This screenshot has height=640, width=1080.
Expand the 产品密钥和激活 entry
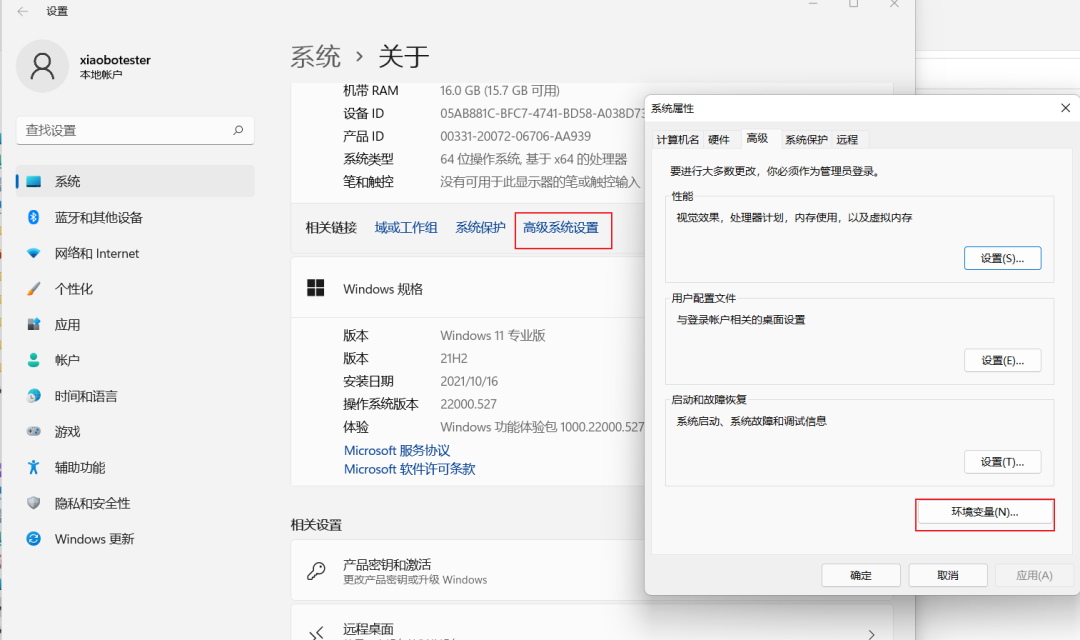coord(470,571)
